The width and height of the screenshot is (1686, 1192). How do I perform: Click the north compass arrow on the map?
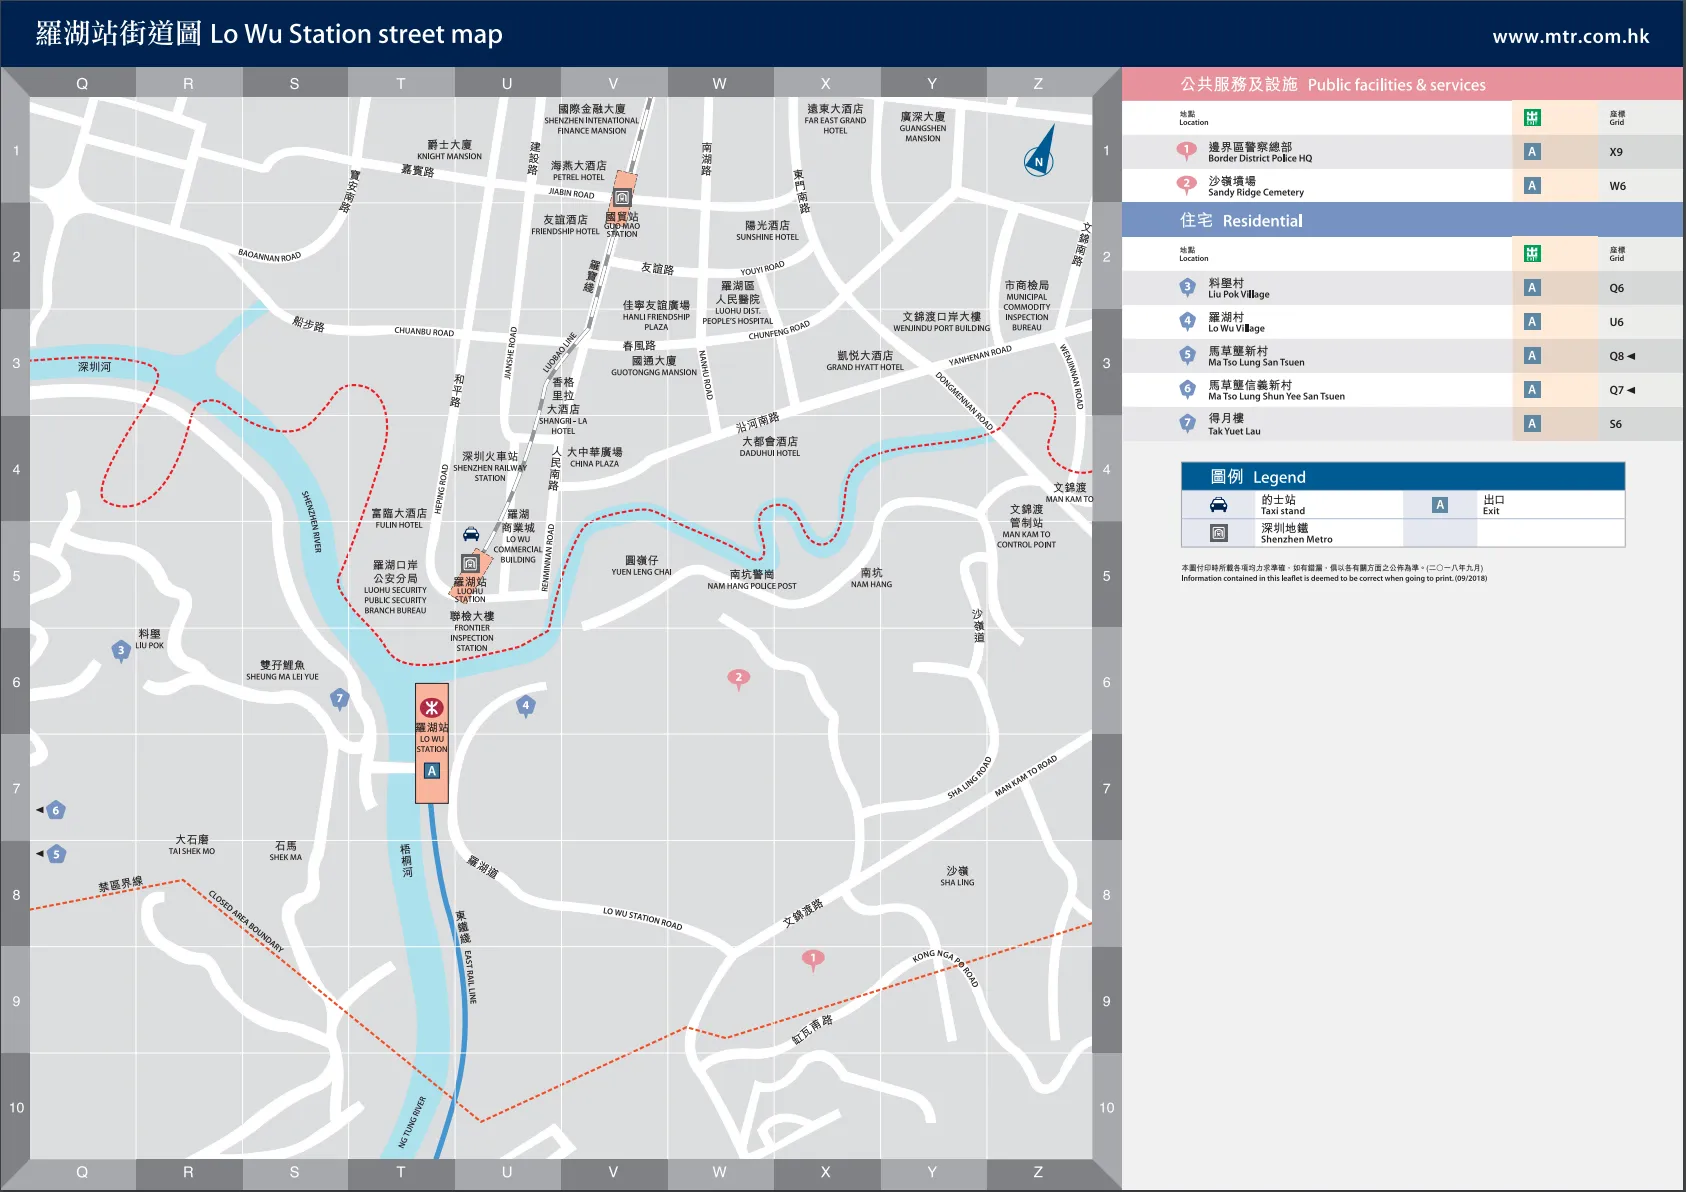coord(1041,150)
